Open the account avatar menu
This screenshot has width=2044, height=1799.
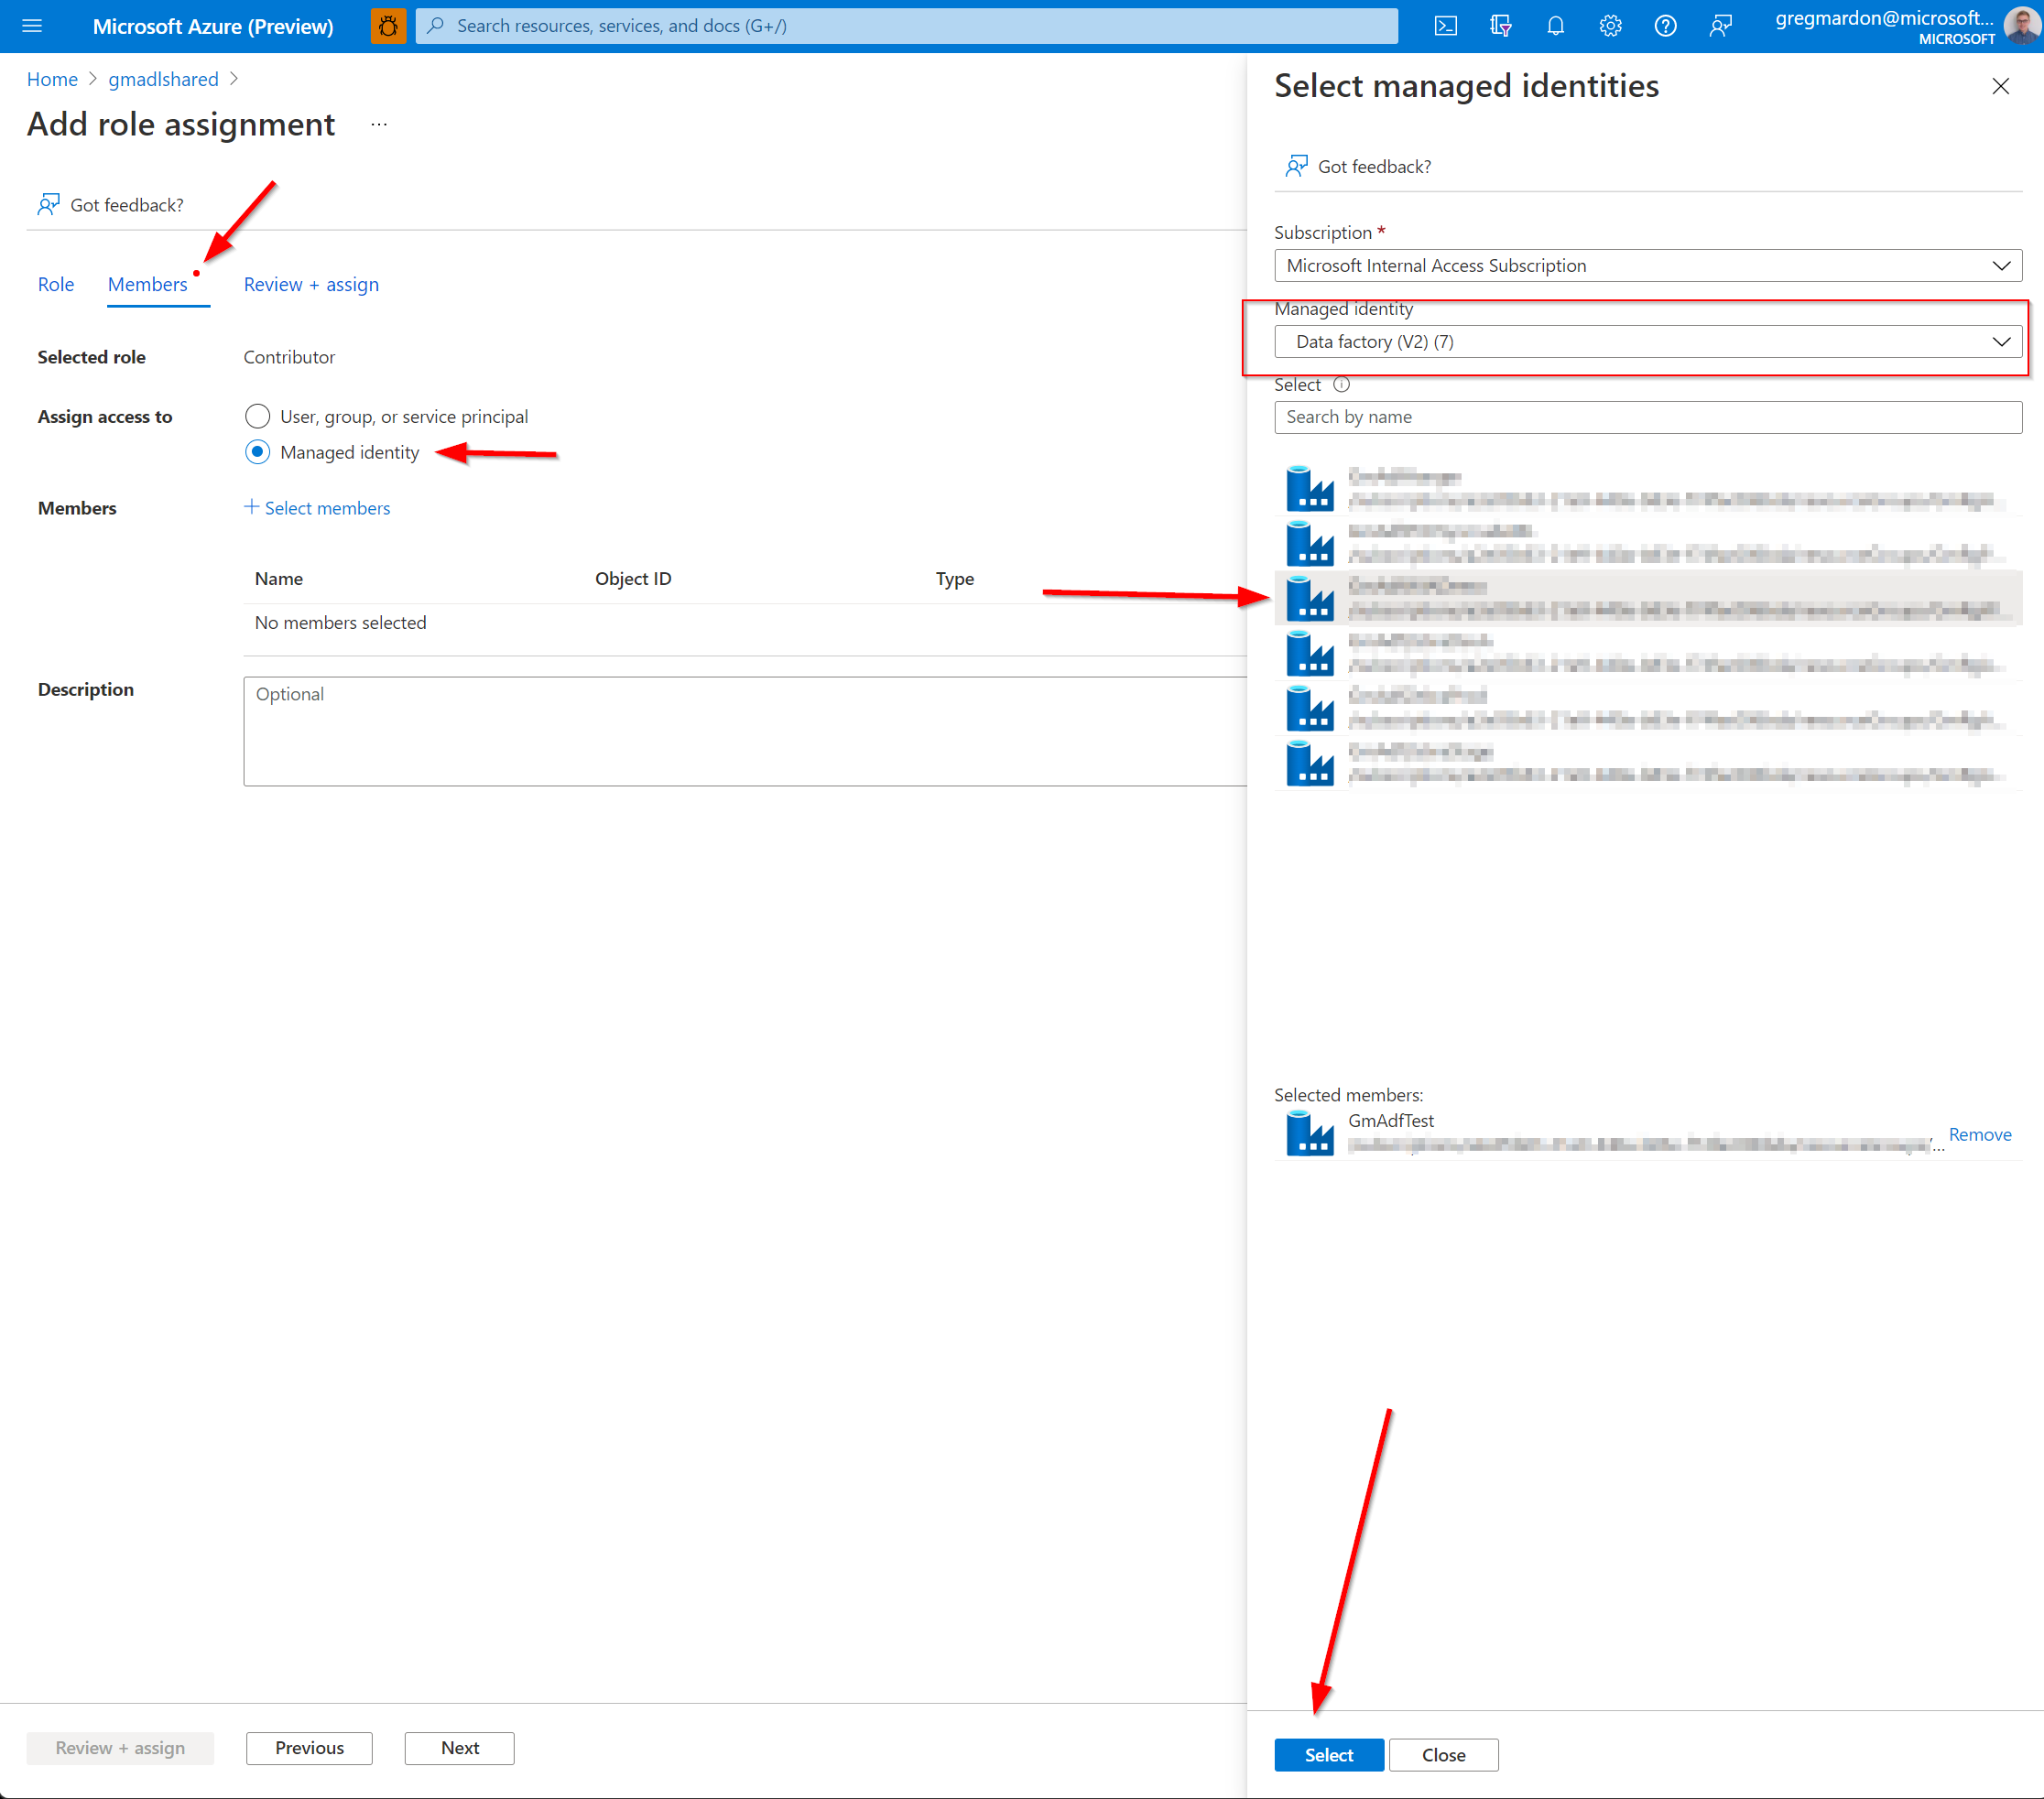2022,26
